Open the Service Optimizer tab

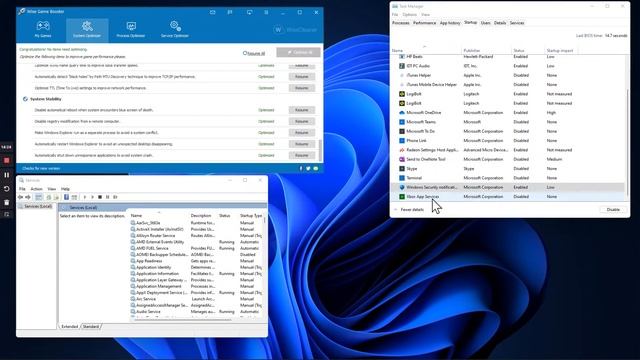(175, 30)
